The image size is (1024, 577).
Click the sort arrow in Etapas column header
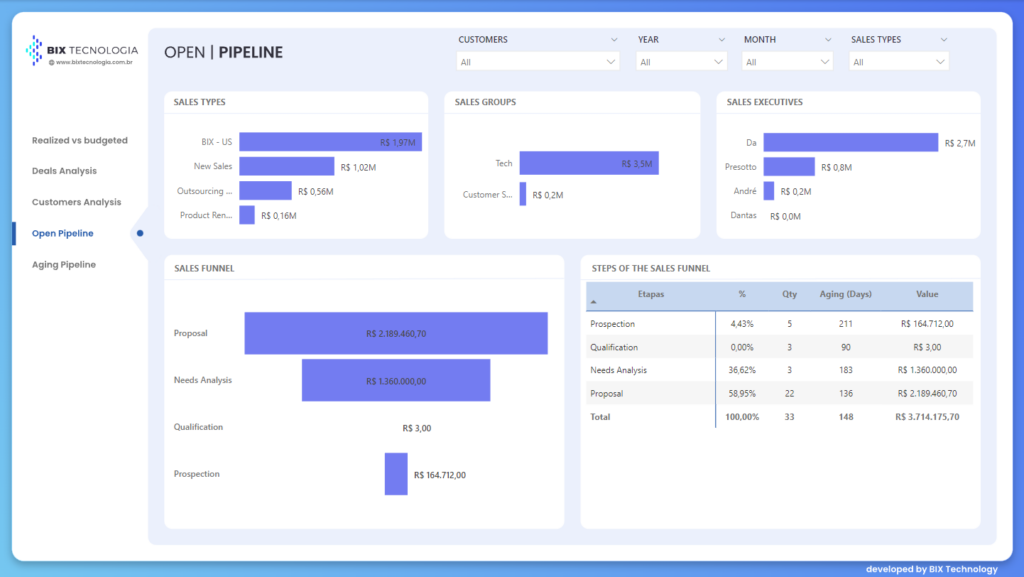(x=592, y=301)
